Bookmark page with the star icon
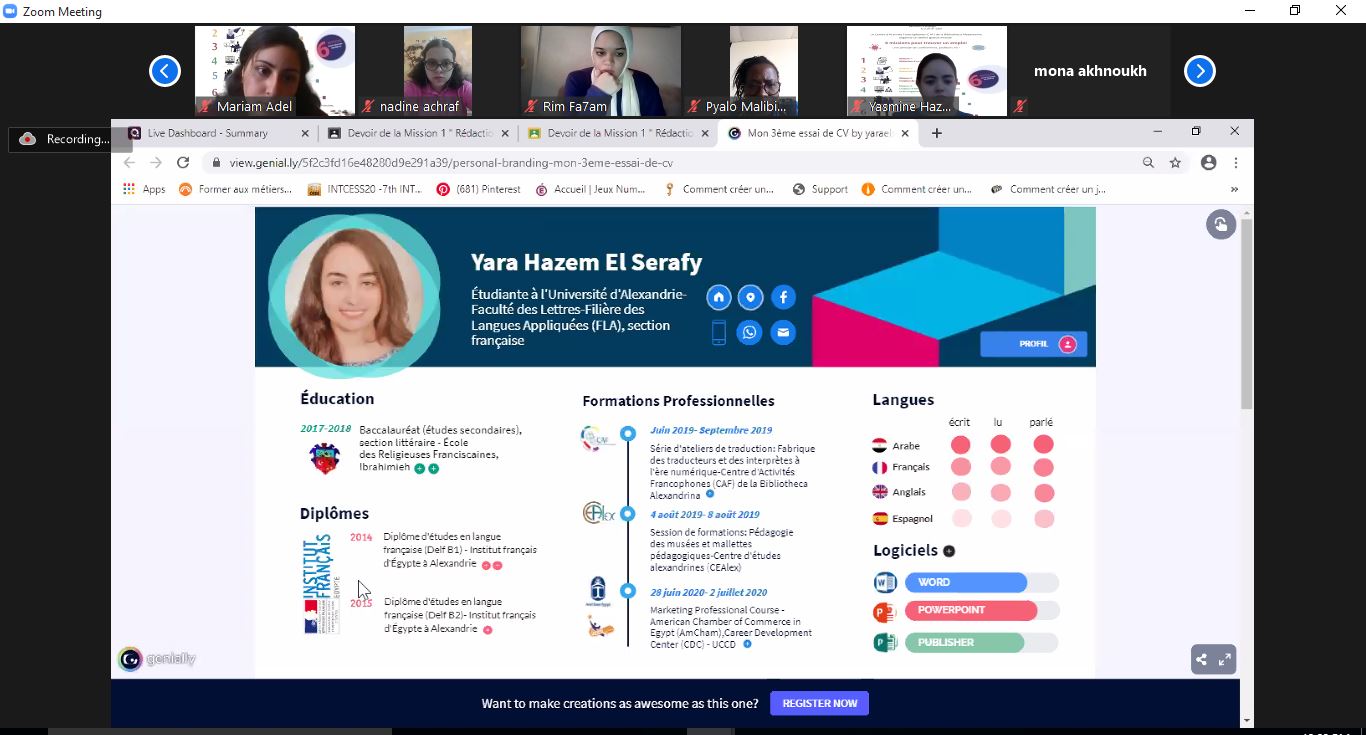This screenshot has height=735, width=1366. pos(1176,162)
